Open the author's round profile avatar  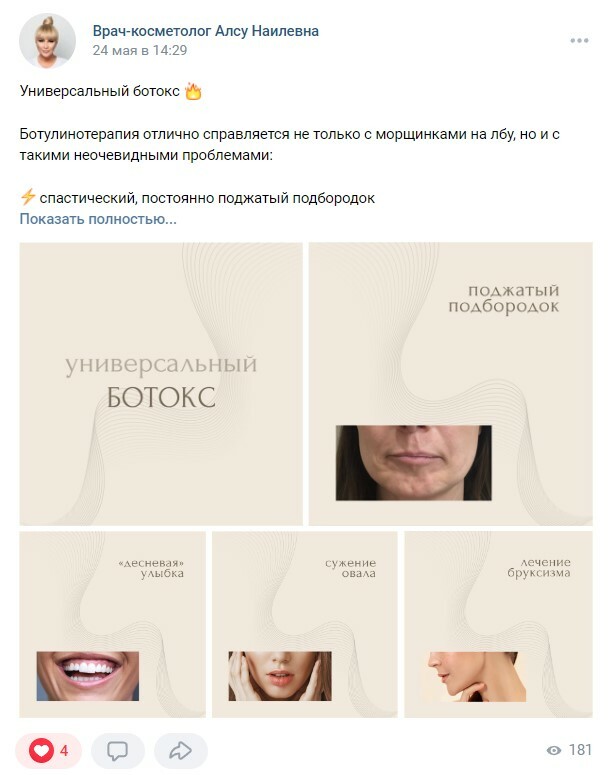(x=47, y=41)
